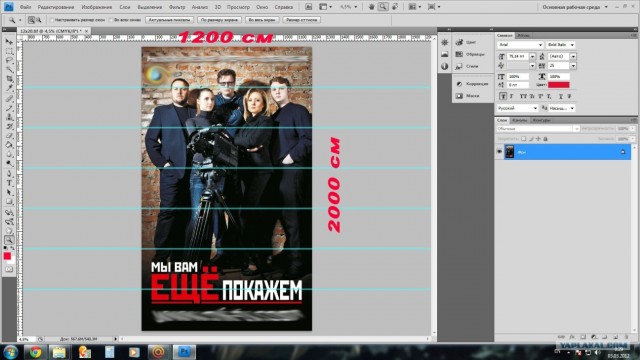Open the Arial font family dropdown
This screenshot has height=360, width=640.
click(520, 44)
